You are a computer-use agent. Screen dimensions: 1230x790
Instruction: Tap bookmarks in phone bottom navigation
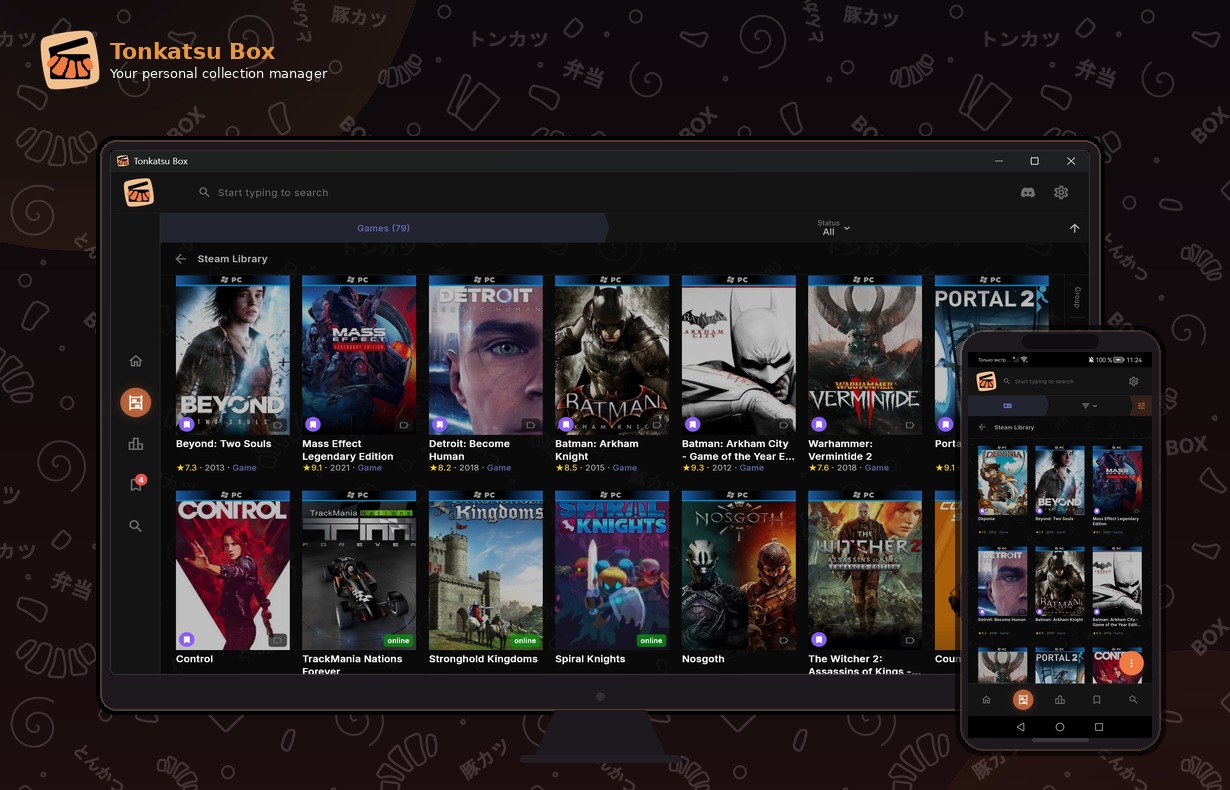click(x=1096, y=700)
